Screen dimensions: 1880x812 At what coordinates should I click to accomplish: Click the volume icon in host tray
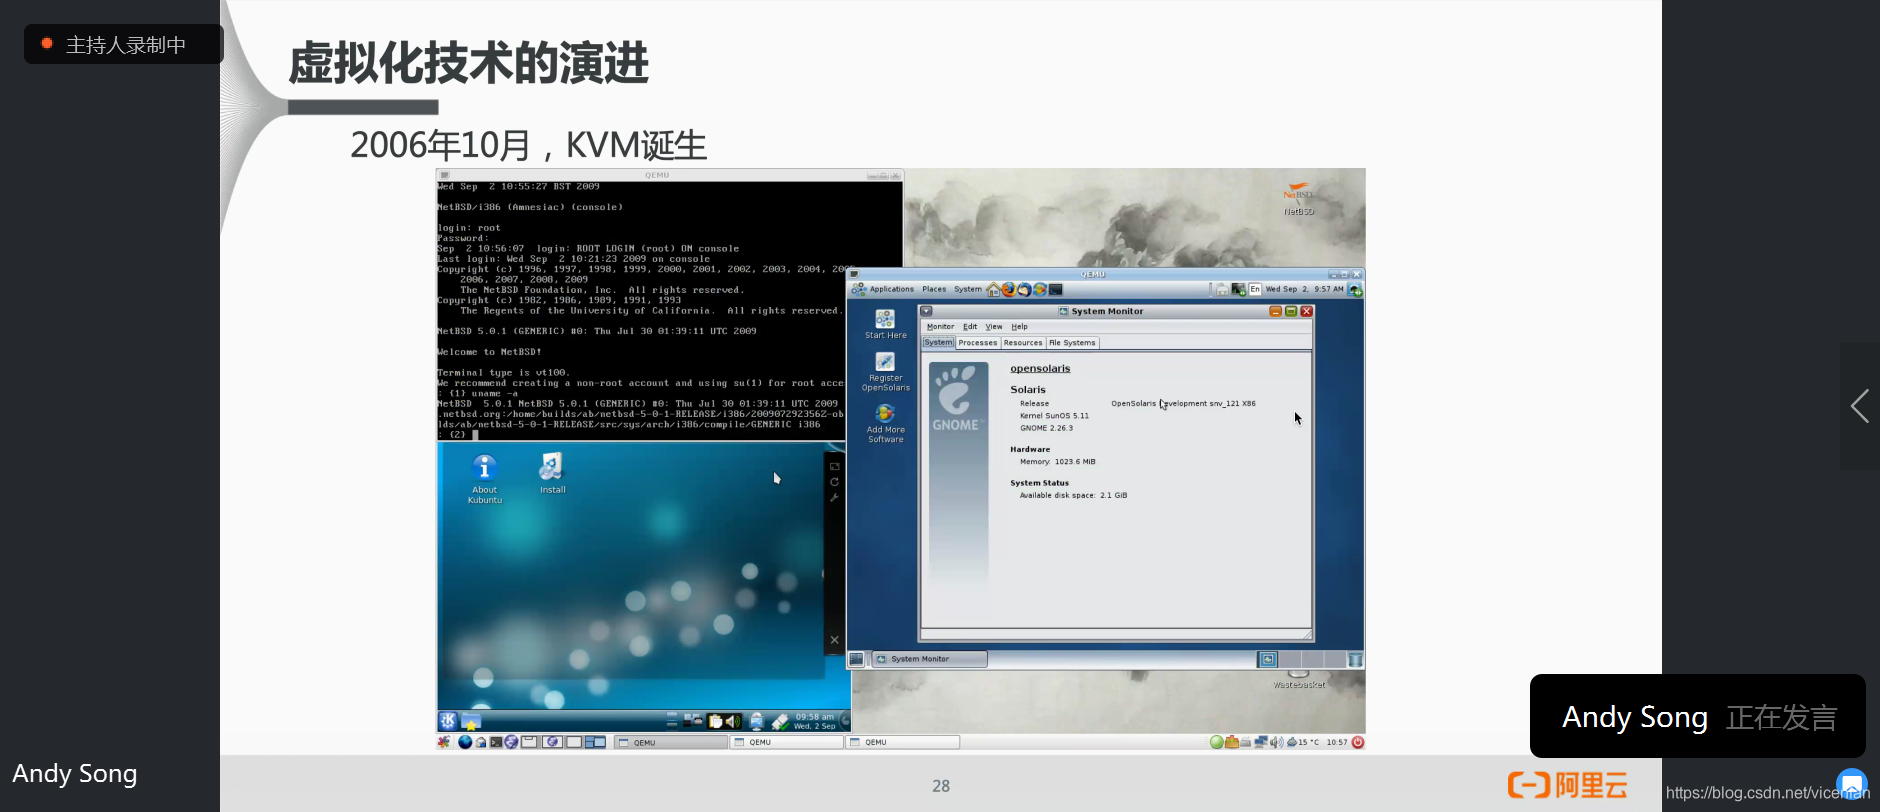pyautogui.click(x=1276, y=742)
